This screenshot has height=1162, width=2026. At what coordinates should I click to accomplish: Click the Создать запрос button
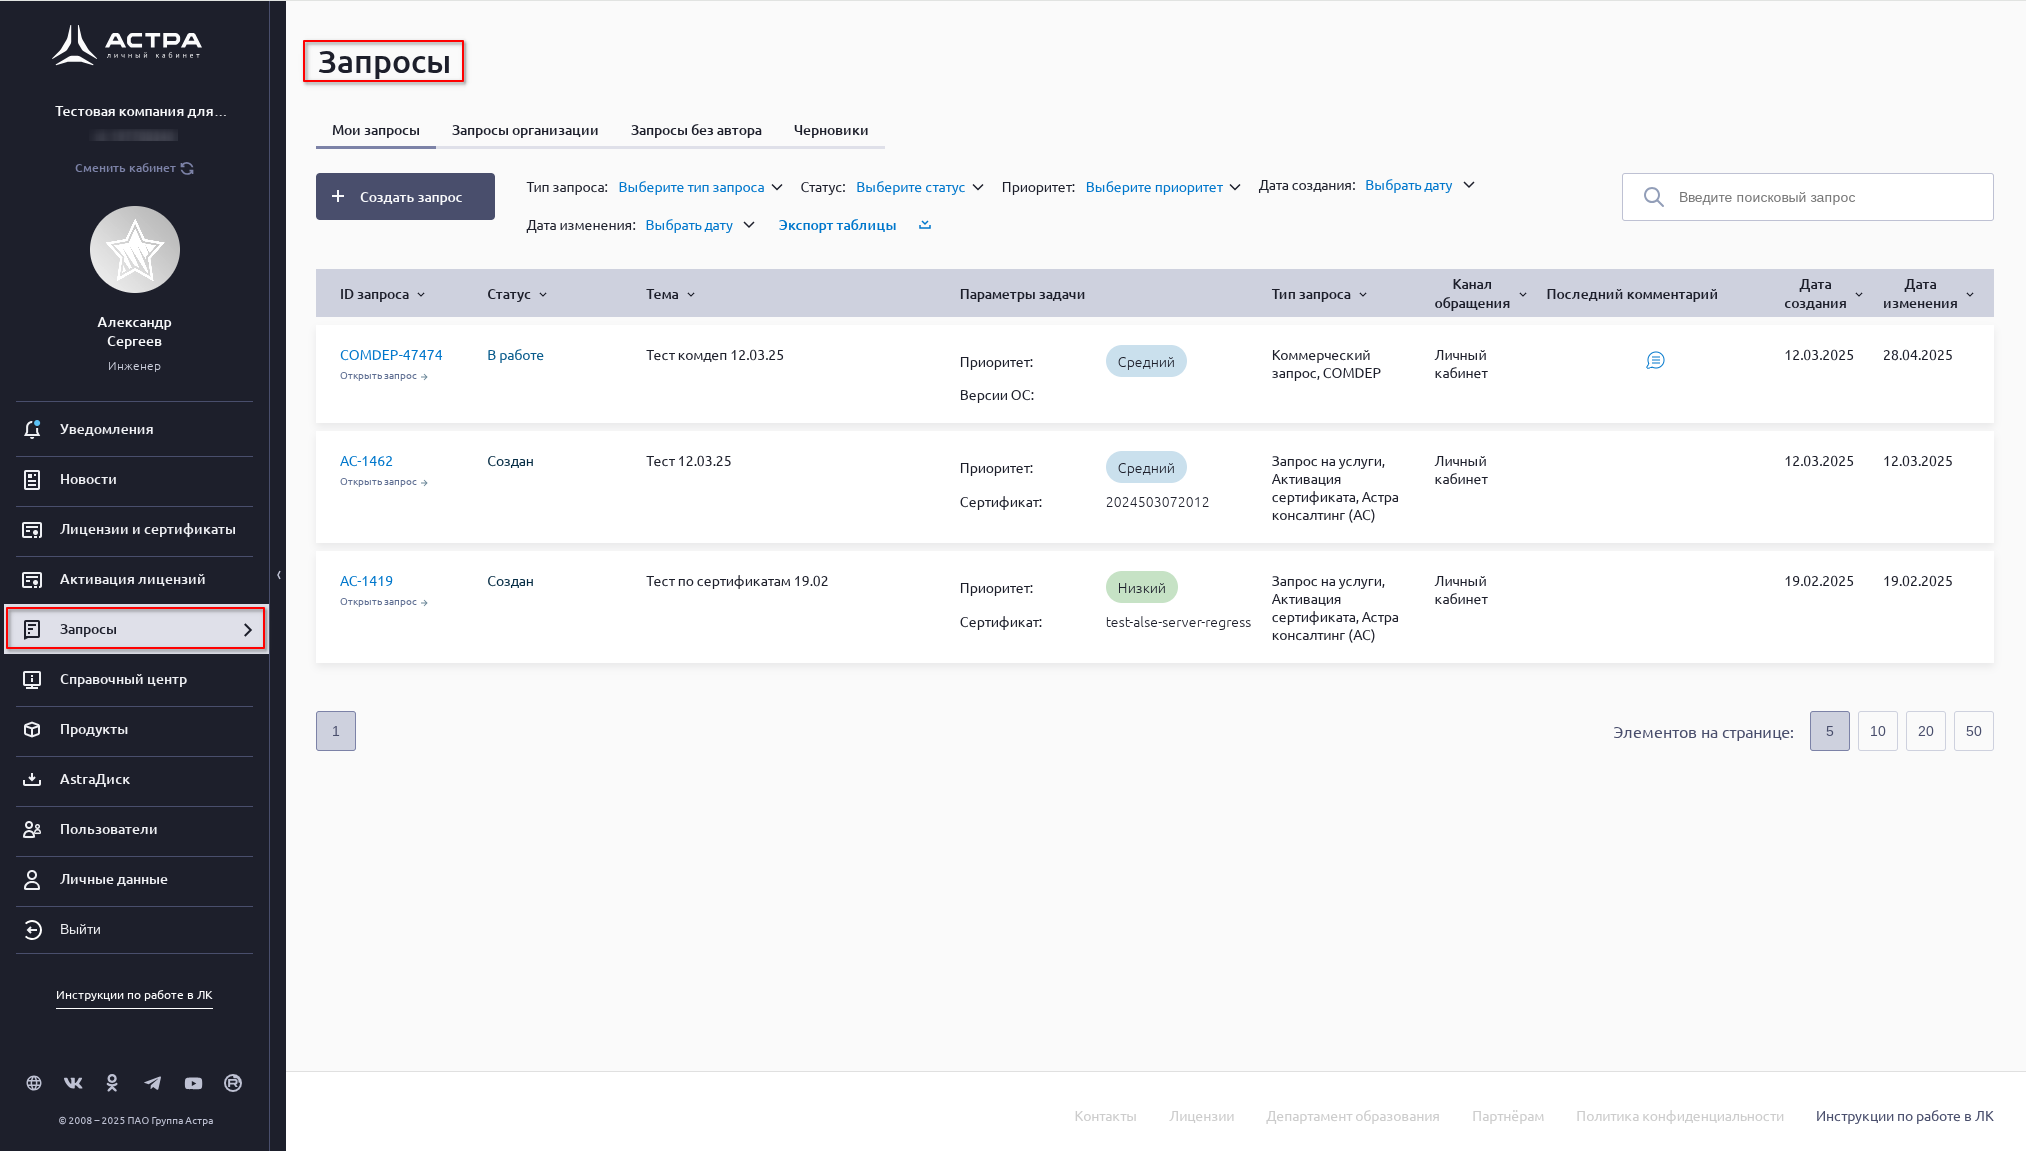tap(405, 197)
